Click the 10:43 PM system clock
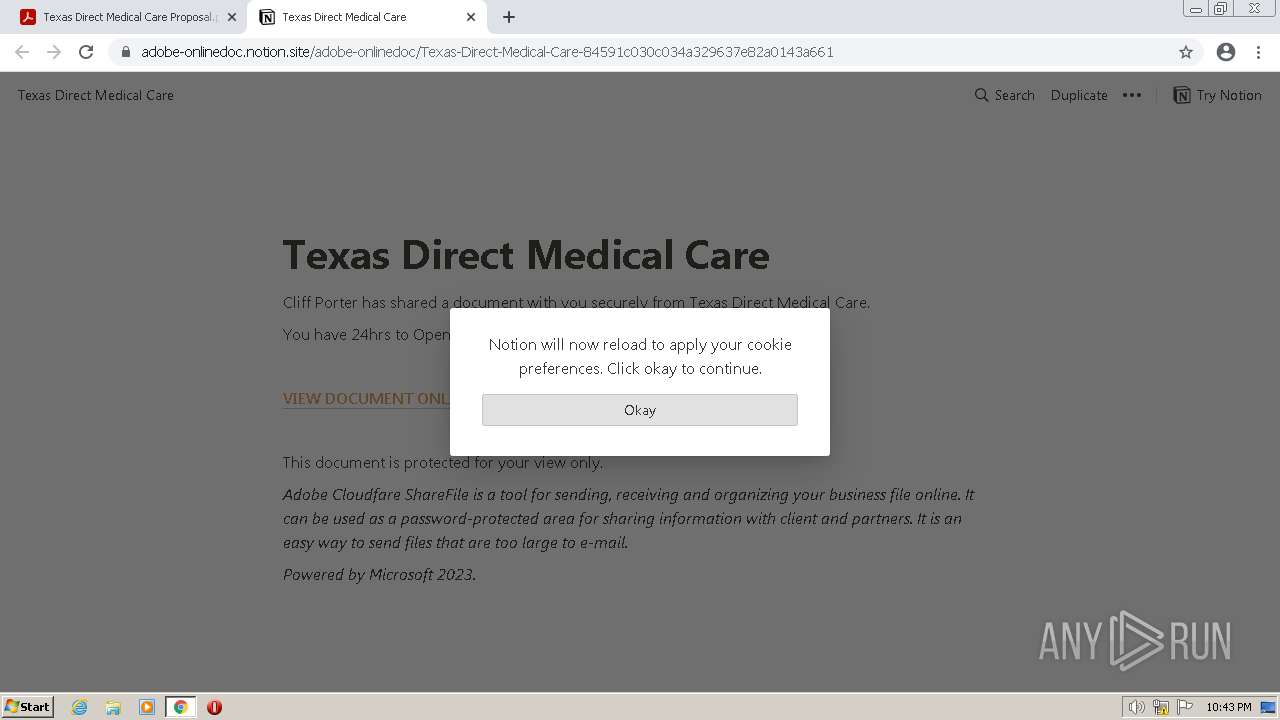The image size is (1280, 720). click(1229, 707)
